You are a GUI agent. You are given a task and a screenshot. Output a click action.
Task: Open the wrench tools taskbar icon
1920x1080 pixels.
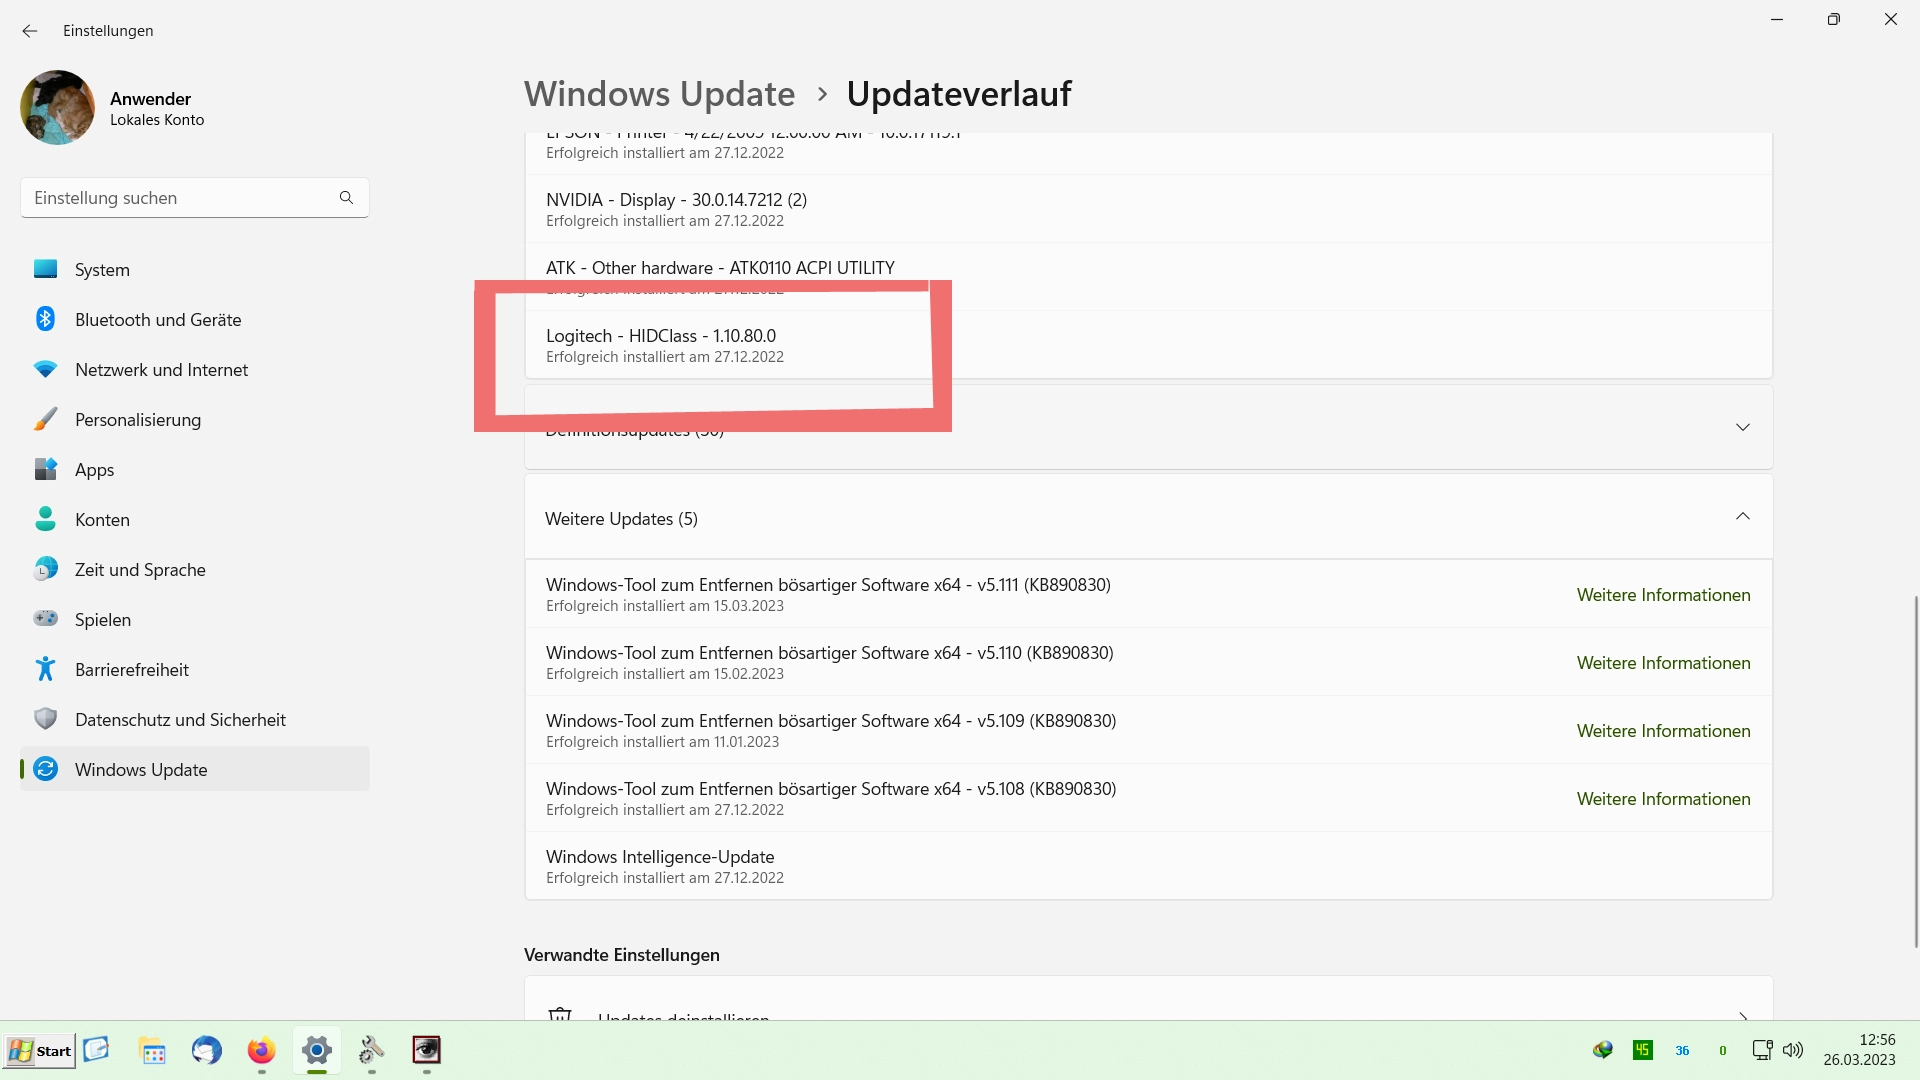click(x=371, y=1050)
